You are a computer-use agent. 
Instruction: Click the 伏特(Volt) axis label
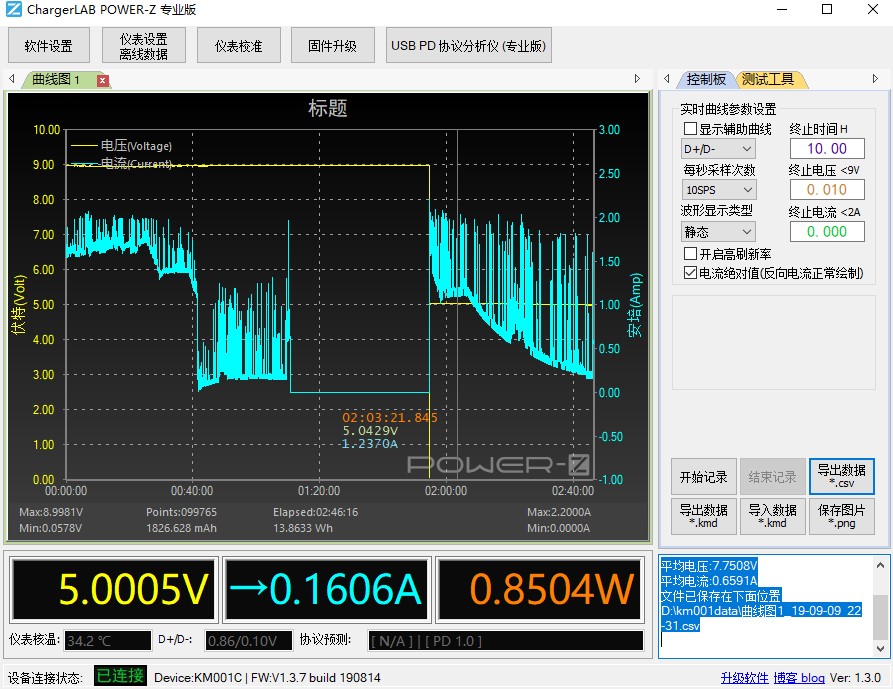click(x=19, y=304)
